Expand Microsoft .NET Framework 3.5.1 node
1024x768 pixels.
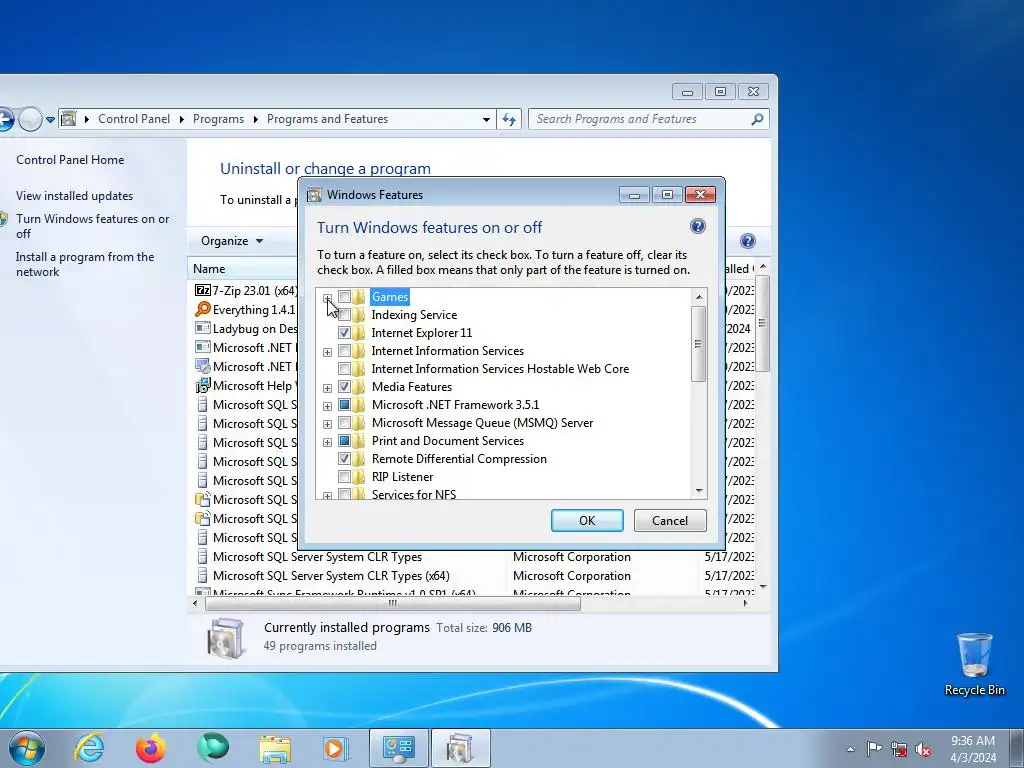point(327,406)
